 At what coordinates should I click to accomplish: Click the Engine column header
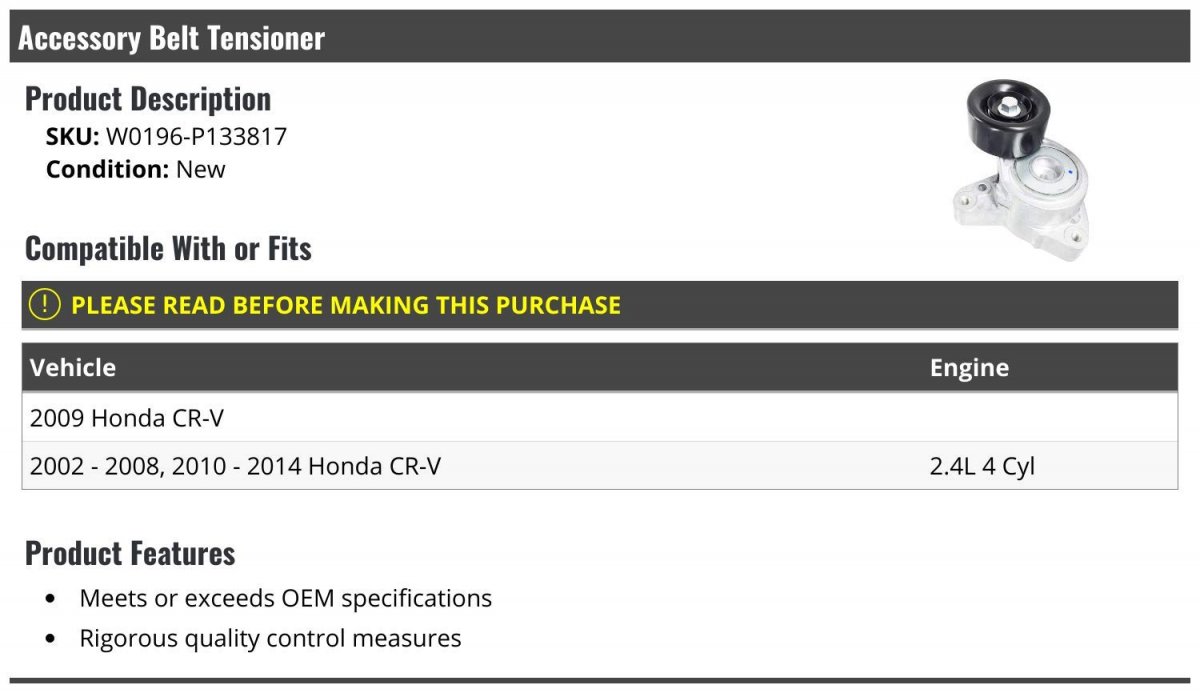pyautogui.click(x=969, y=367)
